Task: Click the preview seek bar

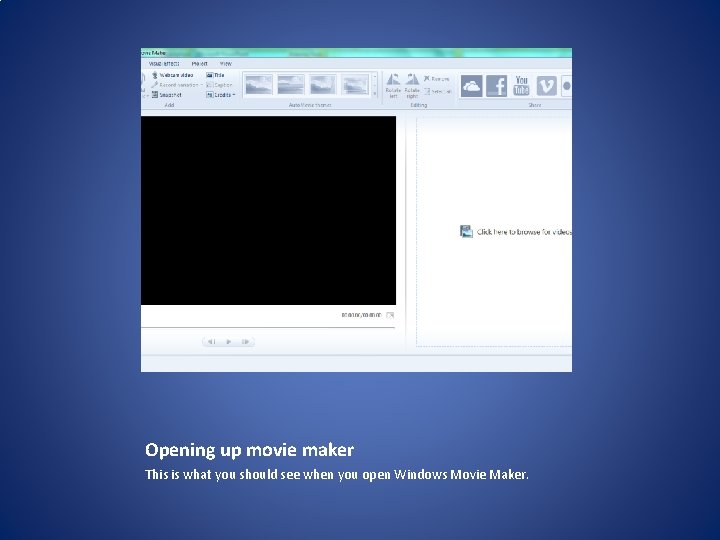Action: point(268,327)
